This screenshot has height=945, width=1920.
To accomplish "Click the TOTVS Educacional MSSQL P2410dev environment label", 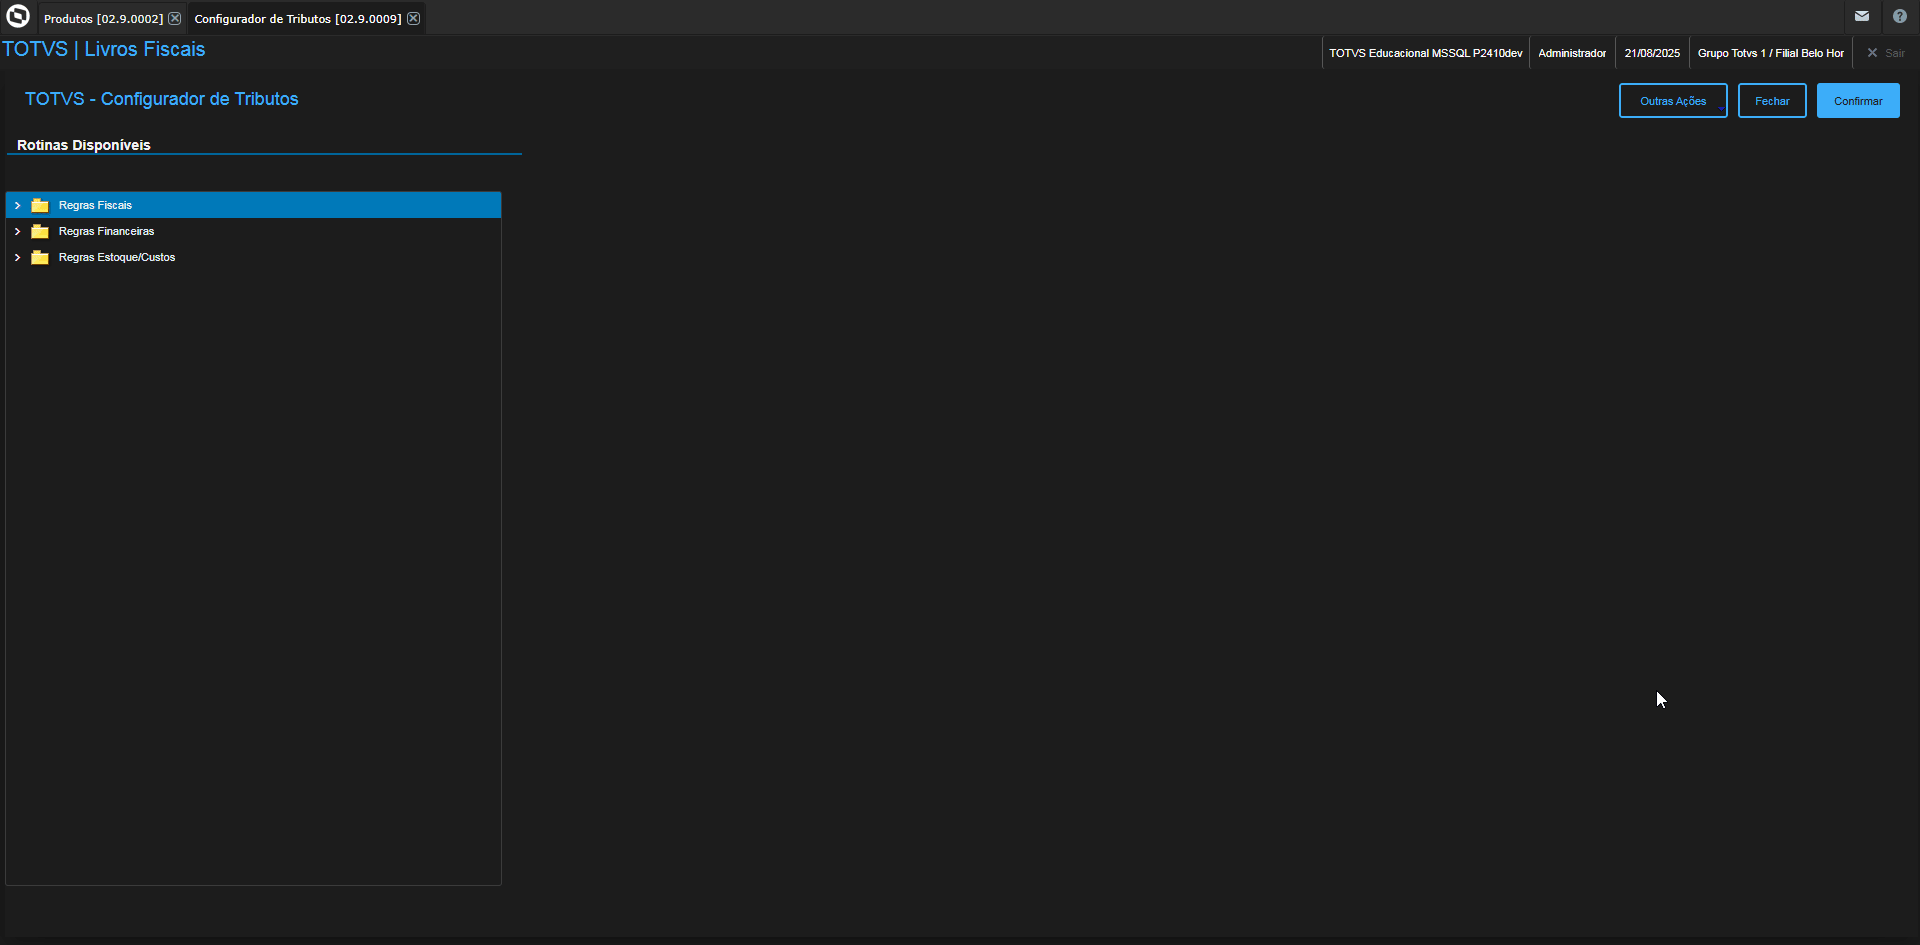I will point(1426,53).
